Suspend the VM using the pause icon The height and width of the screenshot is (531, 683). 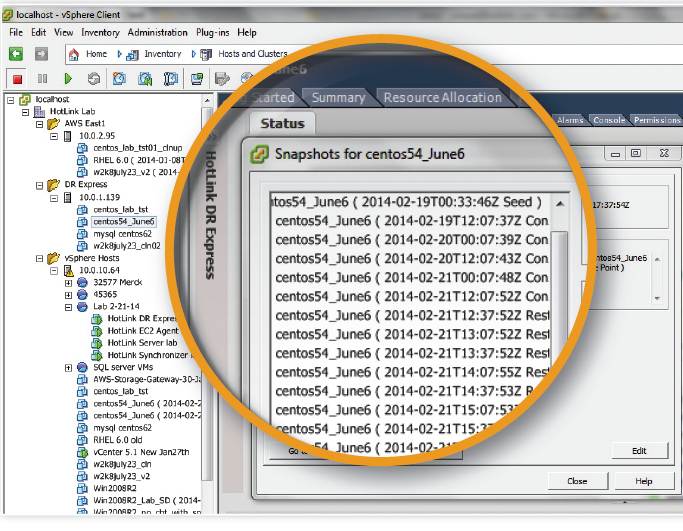pos(42,79)
